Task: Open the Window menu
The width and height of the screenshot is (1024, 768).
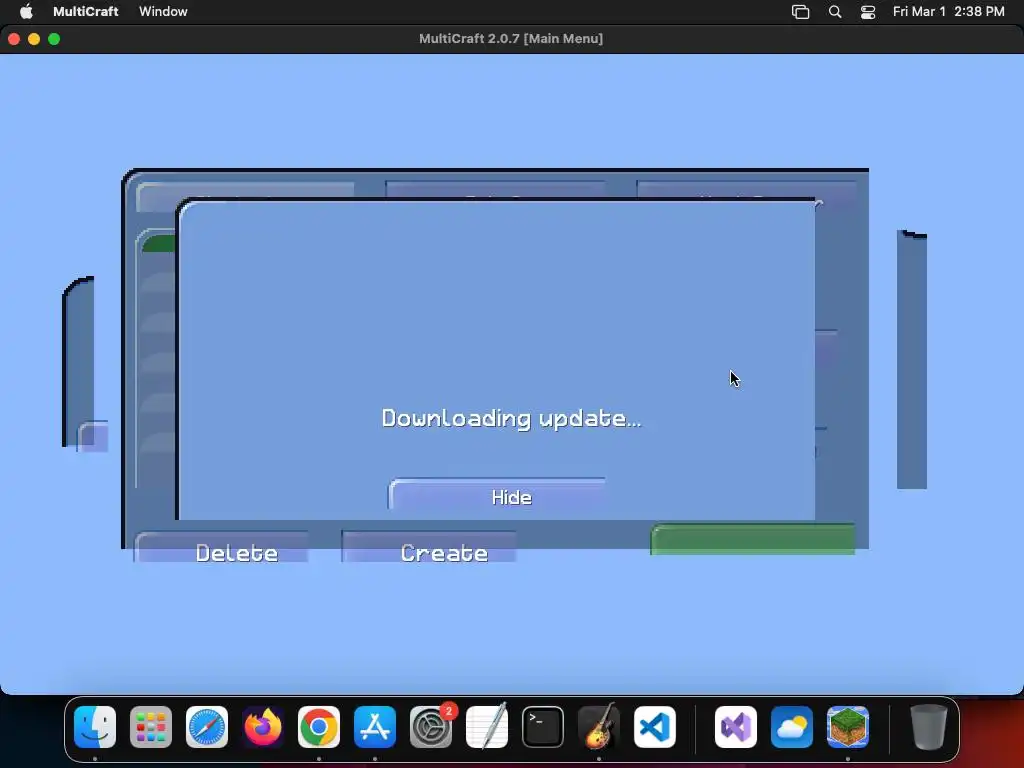Action: click(x=163, y=11)
